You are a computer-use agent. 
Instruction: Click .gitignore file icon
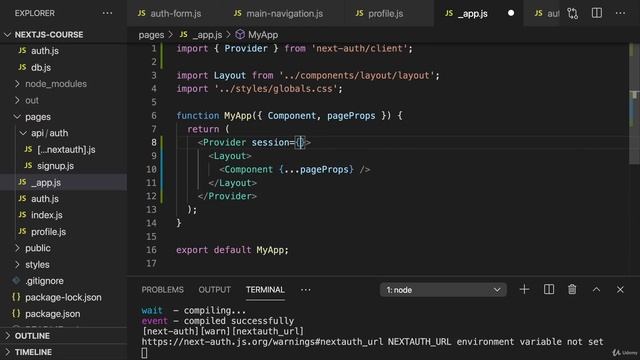16,280
